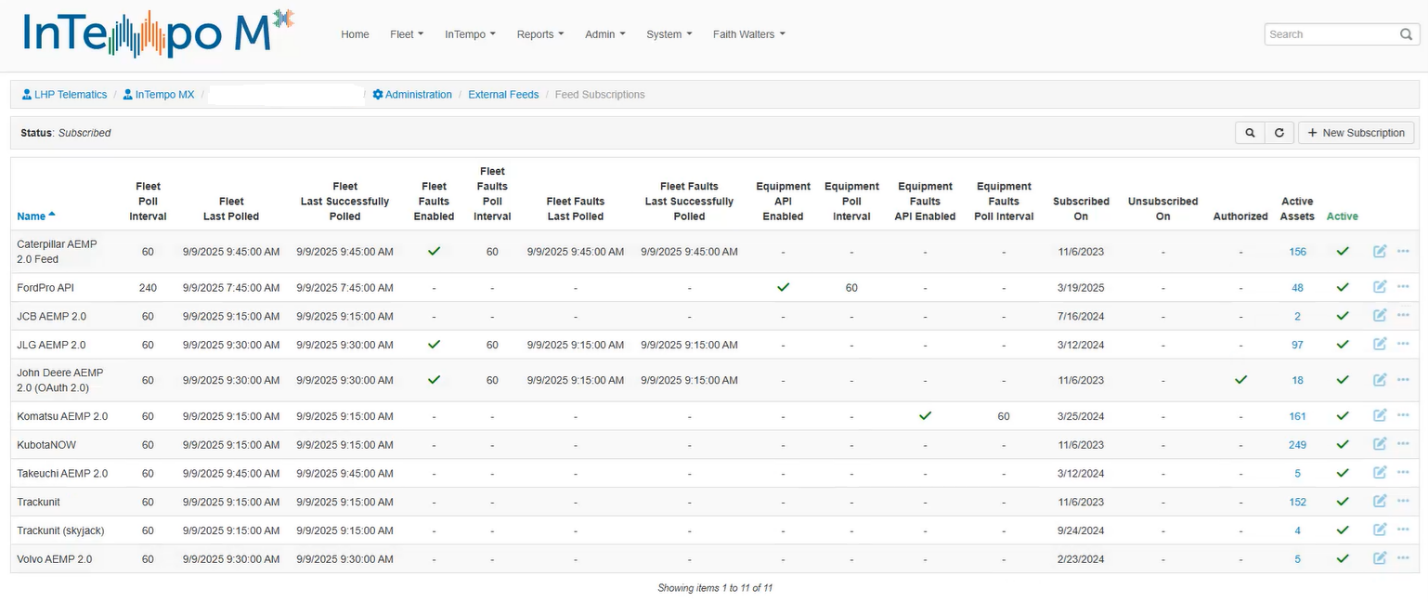The height and width of the screenshot is (602, 1428).
Task: Click Fleet Faults Enabled check for John Deere
Action: (x=434, y=380)
